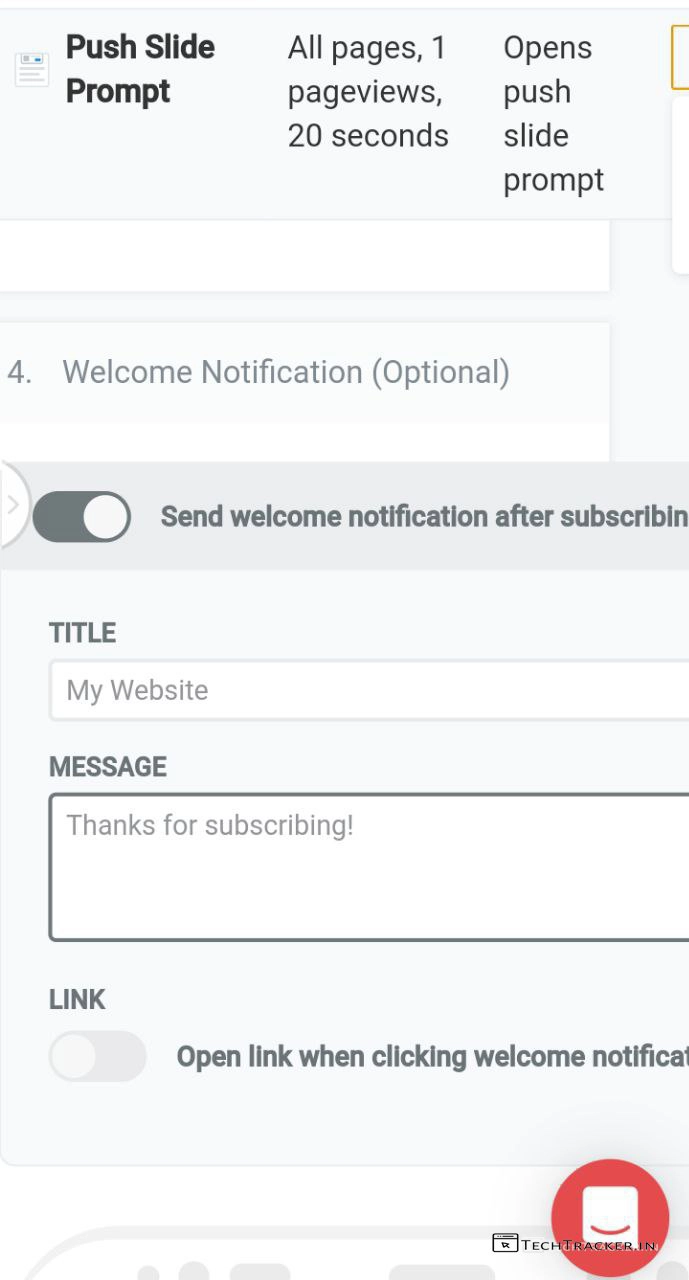Click the Title field with My Website placeholder
The image size is (689, 1280).
[368, 690]
